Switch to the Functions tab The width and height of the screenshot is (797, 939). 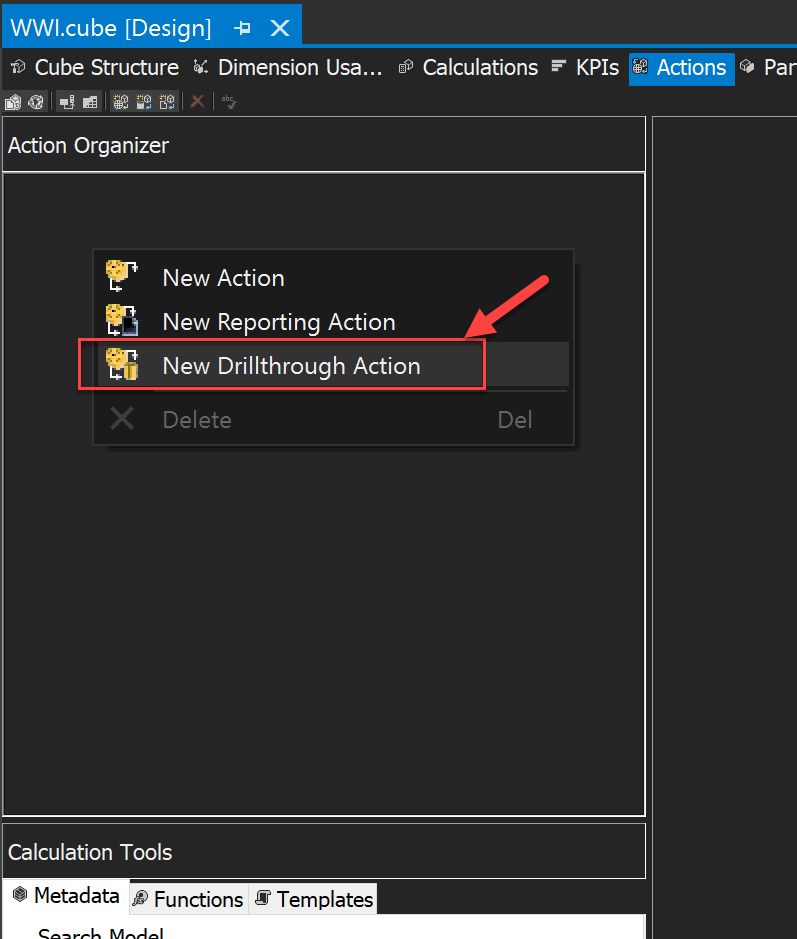[189, 899]
